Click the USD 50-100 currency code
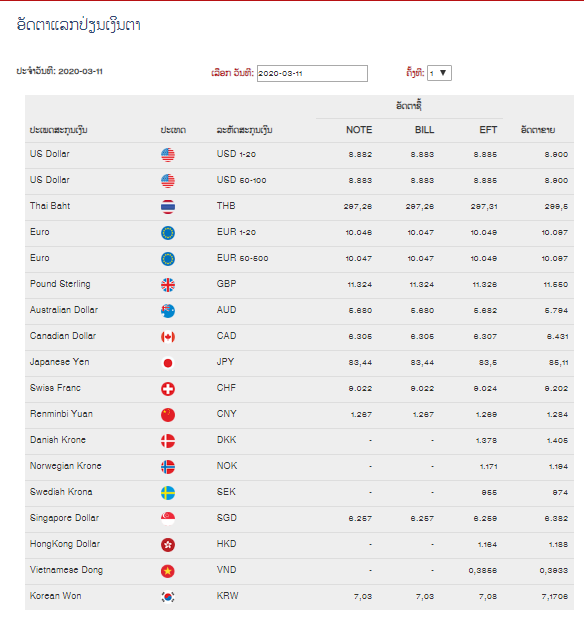The width and height of the screenshot is (584, 624). (241, 180)
